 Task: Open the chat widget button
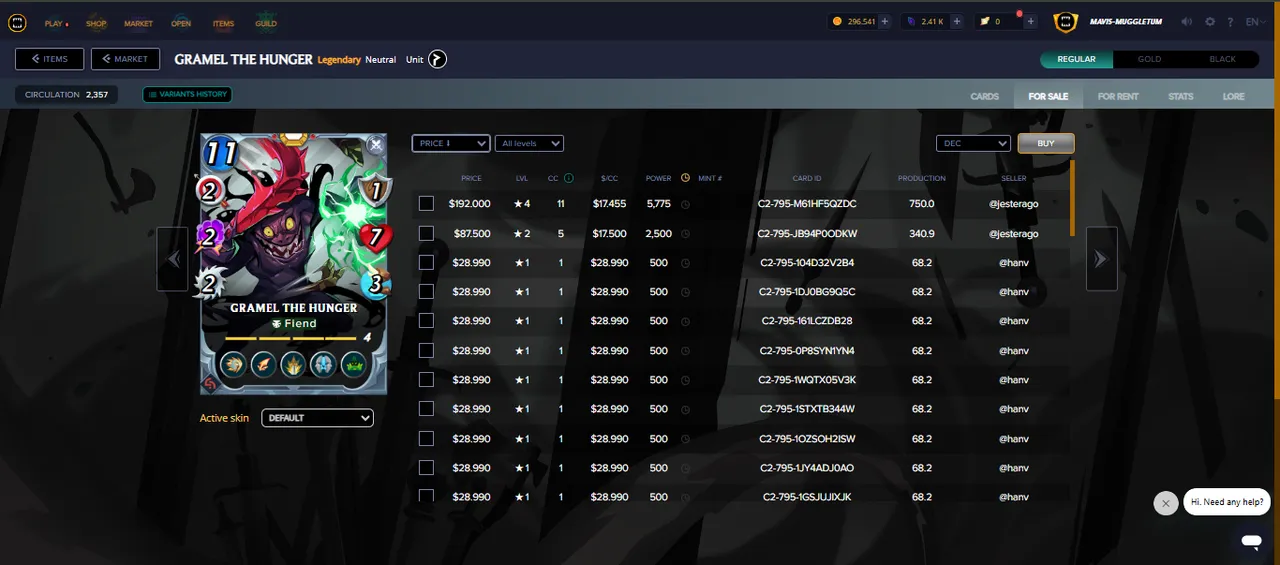click(1251, 541)
